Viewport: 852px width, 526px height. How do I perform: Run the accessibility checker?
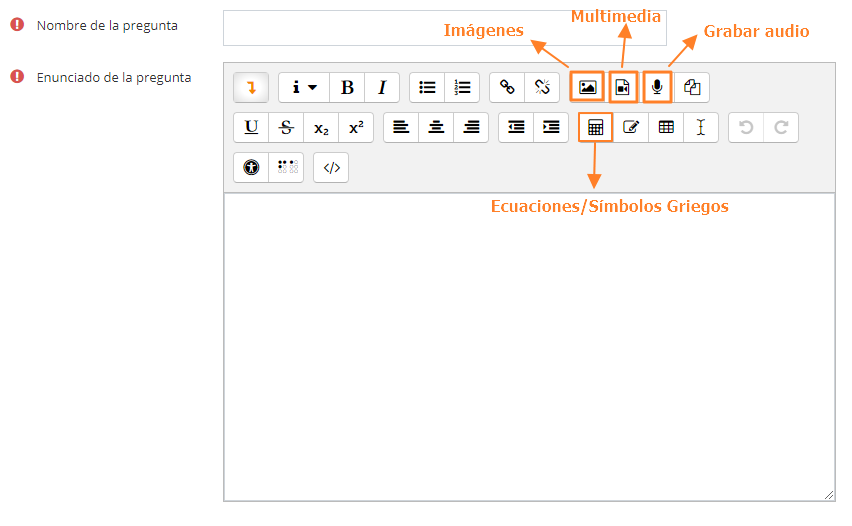(x=251, y=168)
